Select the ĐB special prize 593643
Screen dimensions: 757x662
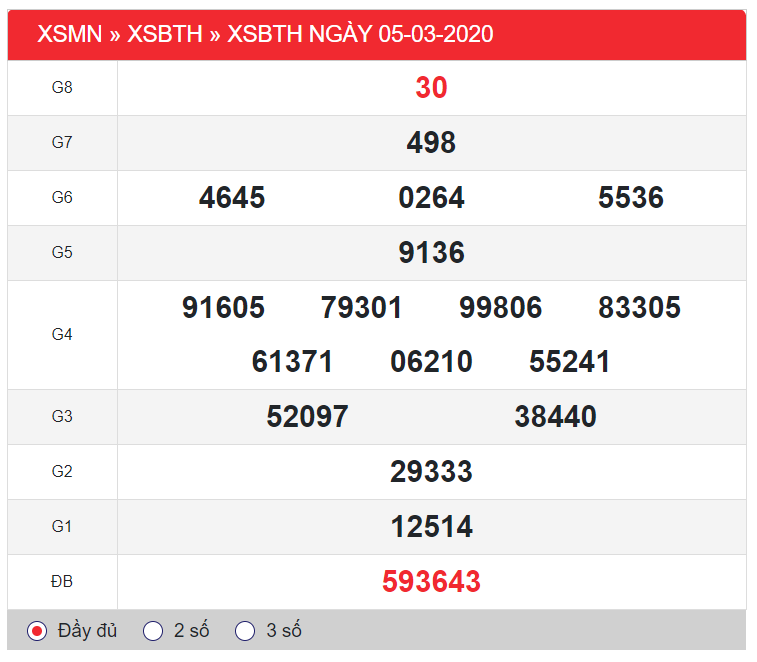click(x=431, y=582)
